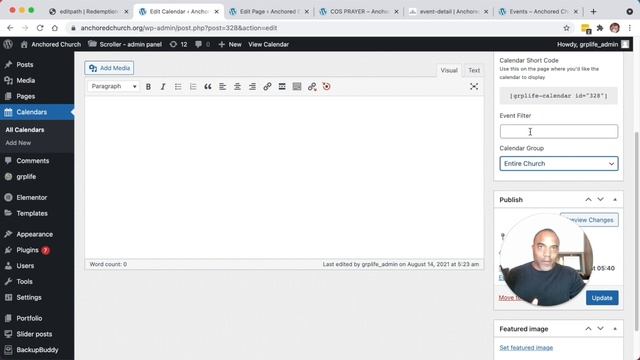Insert a bulleted list
The width and height of the screenshot is (640, 360).
pyautogui.click(x=178, y=87)
